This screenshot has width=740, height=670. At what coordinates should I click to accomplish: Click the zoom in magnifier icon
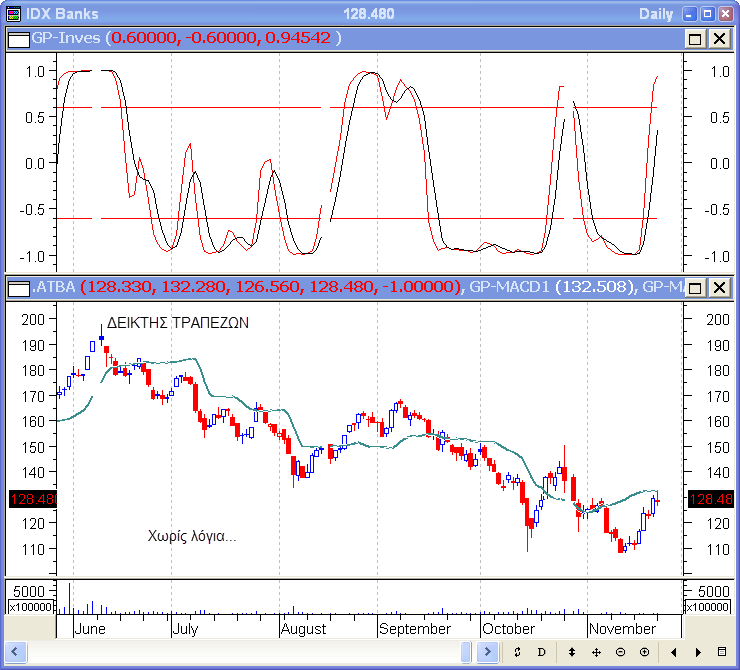pos(644,652)
